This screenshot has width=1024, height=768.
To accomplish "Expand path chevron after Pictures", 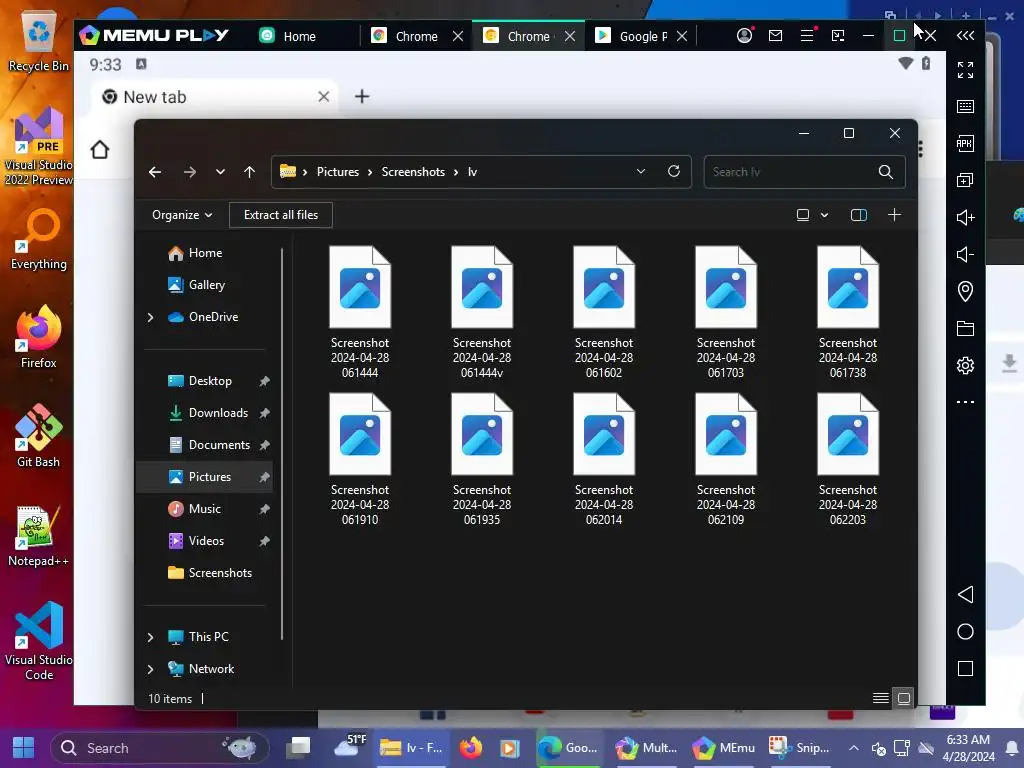I will coord(370,172).
